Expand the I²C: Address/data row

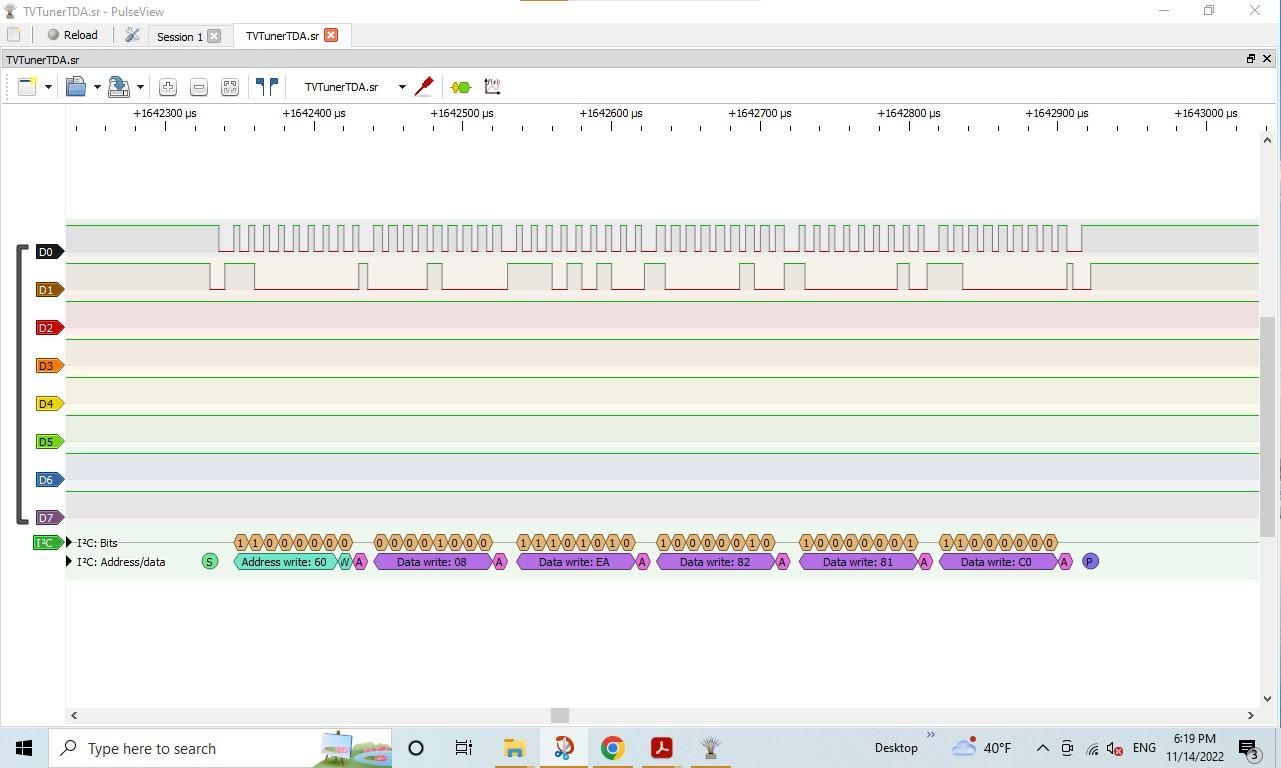pyautogui.click(x=68, y=561)
